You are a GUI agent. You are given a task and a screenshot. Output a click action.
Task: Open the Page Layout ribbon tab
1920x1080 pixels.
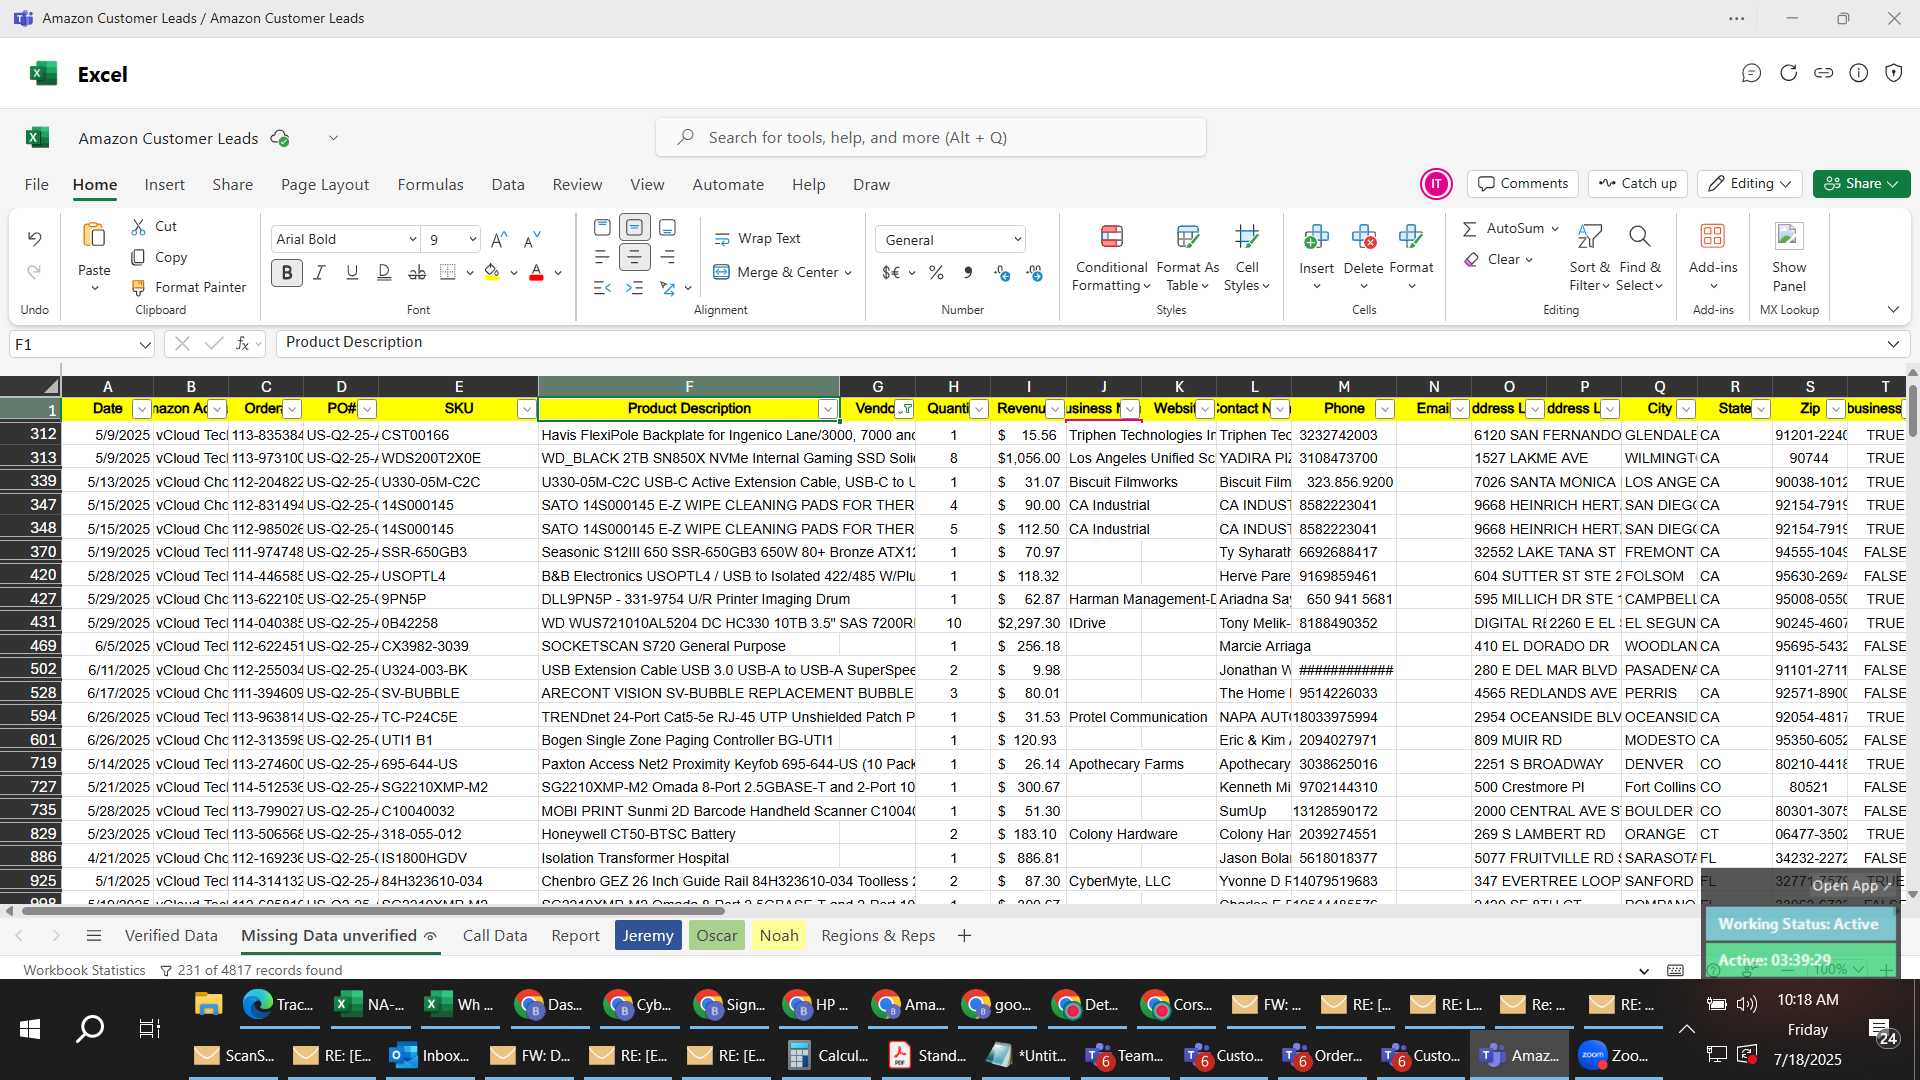[325, 185]
